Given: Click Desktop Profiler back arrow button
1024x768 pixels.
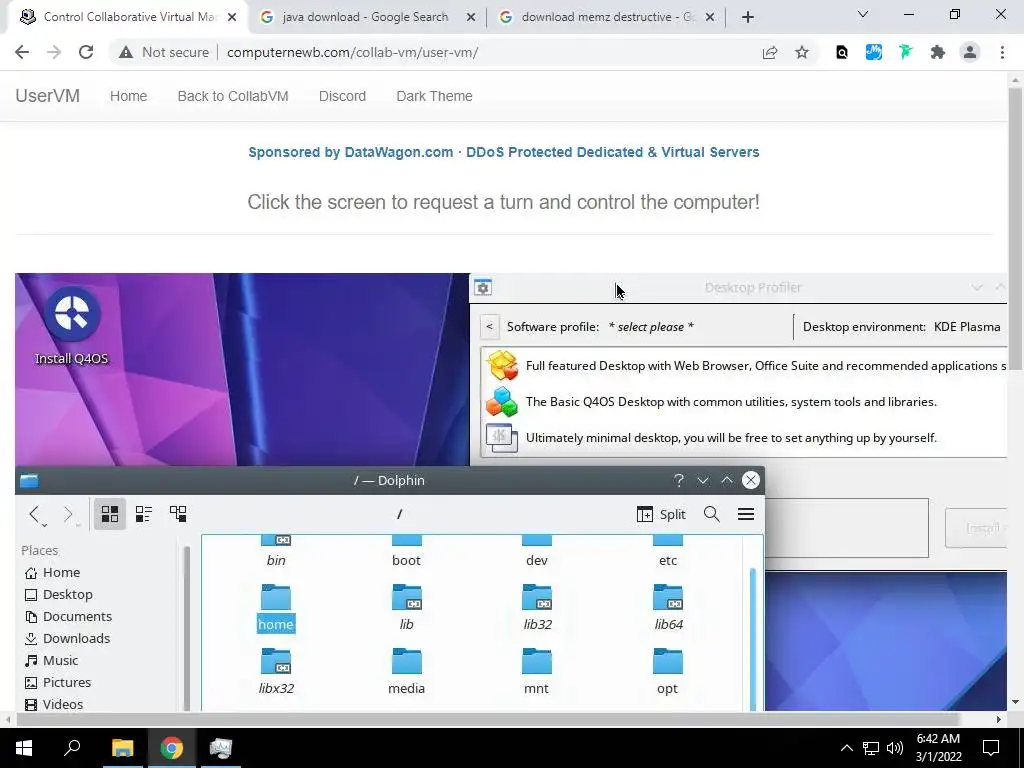Looking at the screenshot, I should pos(489,327).
